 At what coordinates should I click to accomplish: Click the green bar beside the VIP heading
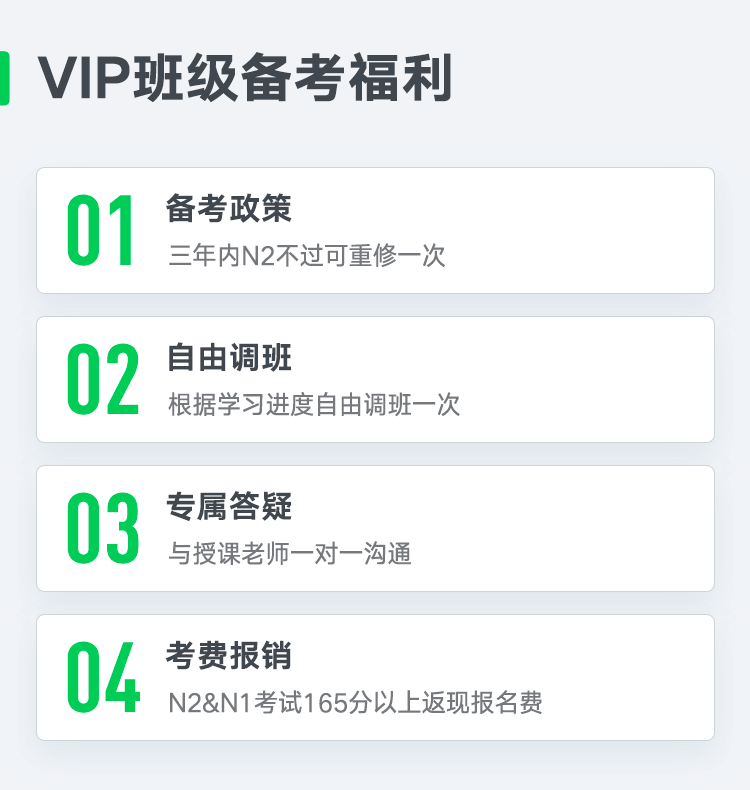[x=5, y=78]
